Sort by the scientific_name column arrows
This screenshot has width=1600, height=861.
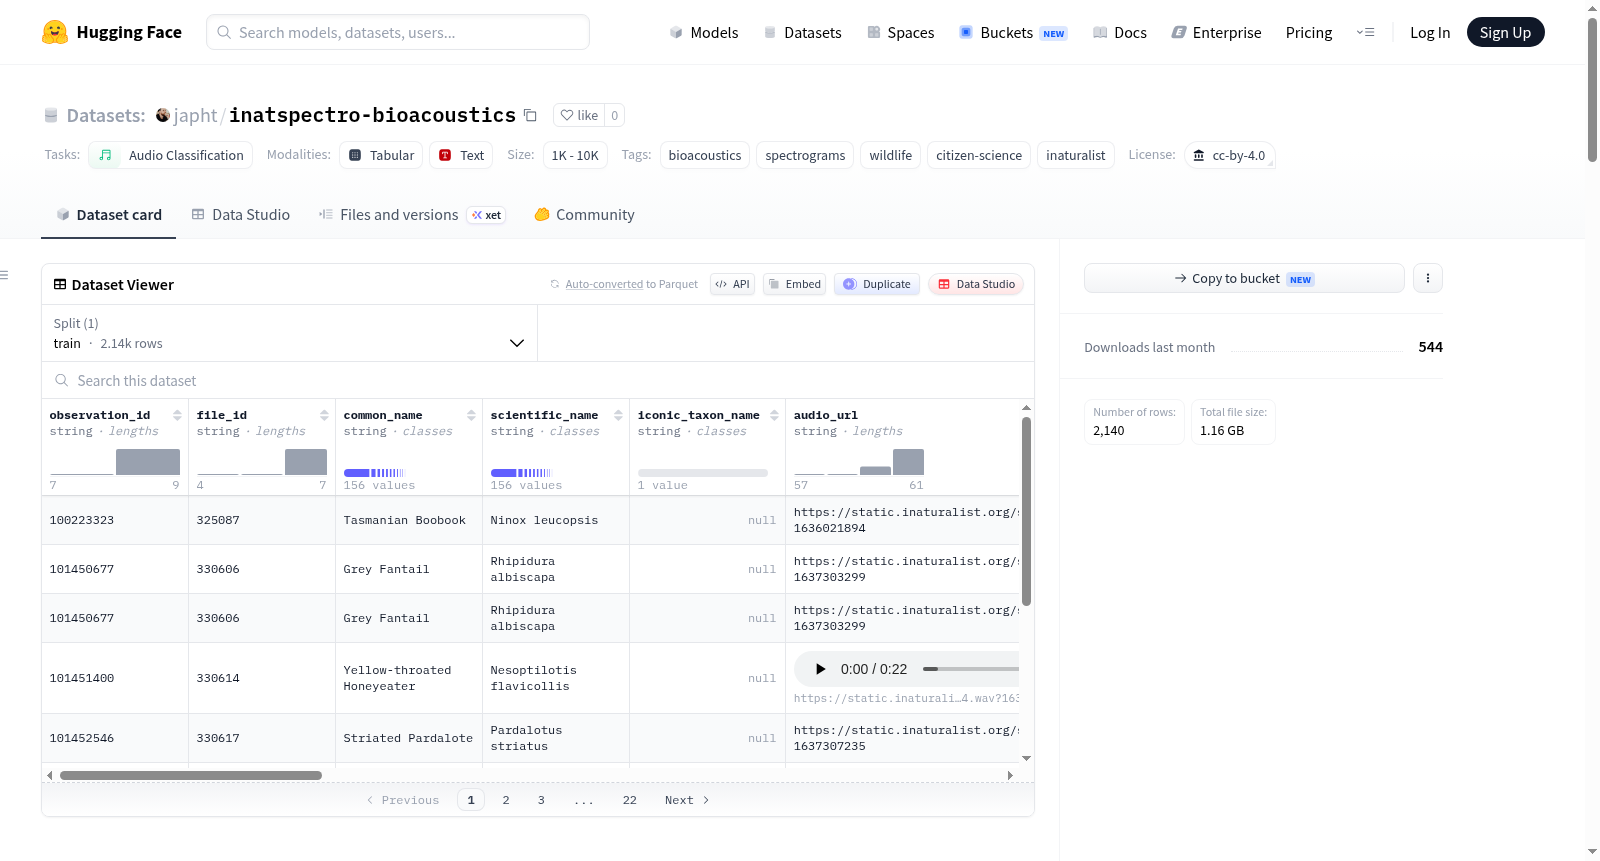click(618, 415)
